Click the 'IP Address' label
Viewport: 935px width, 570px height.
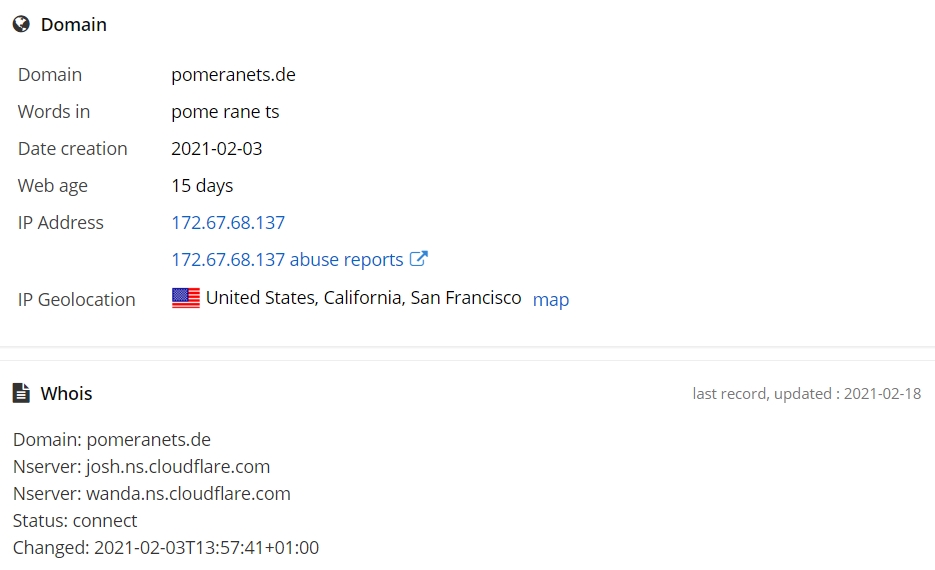60,222
